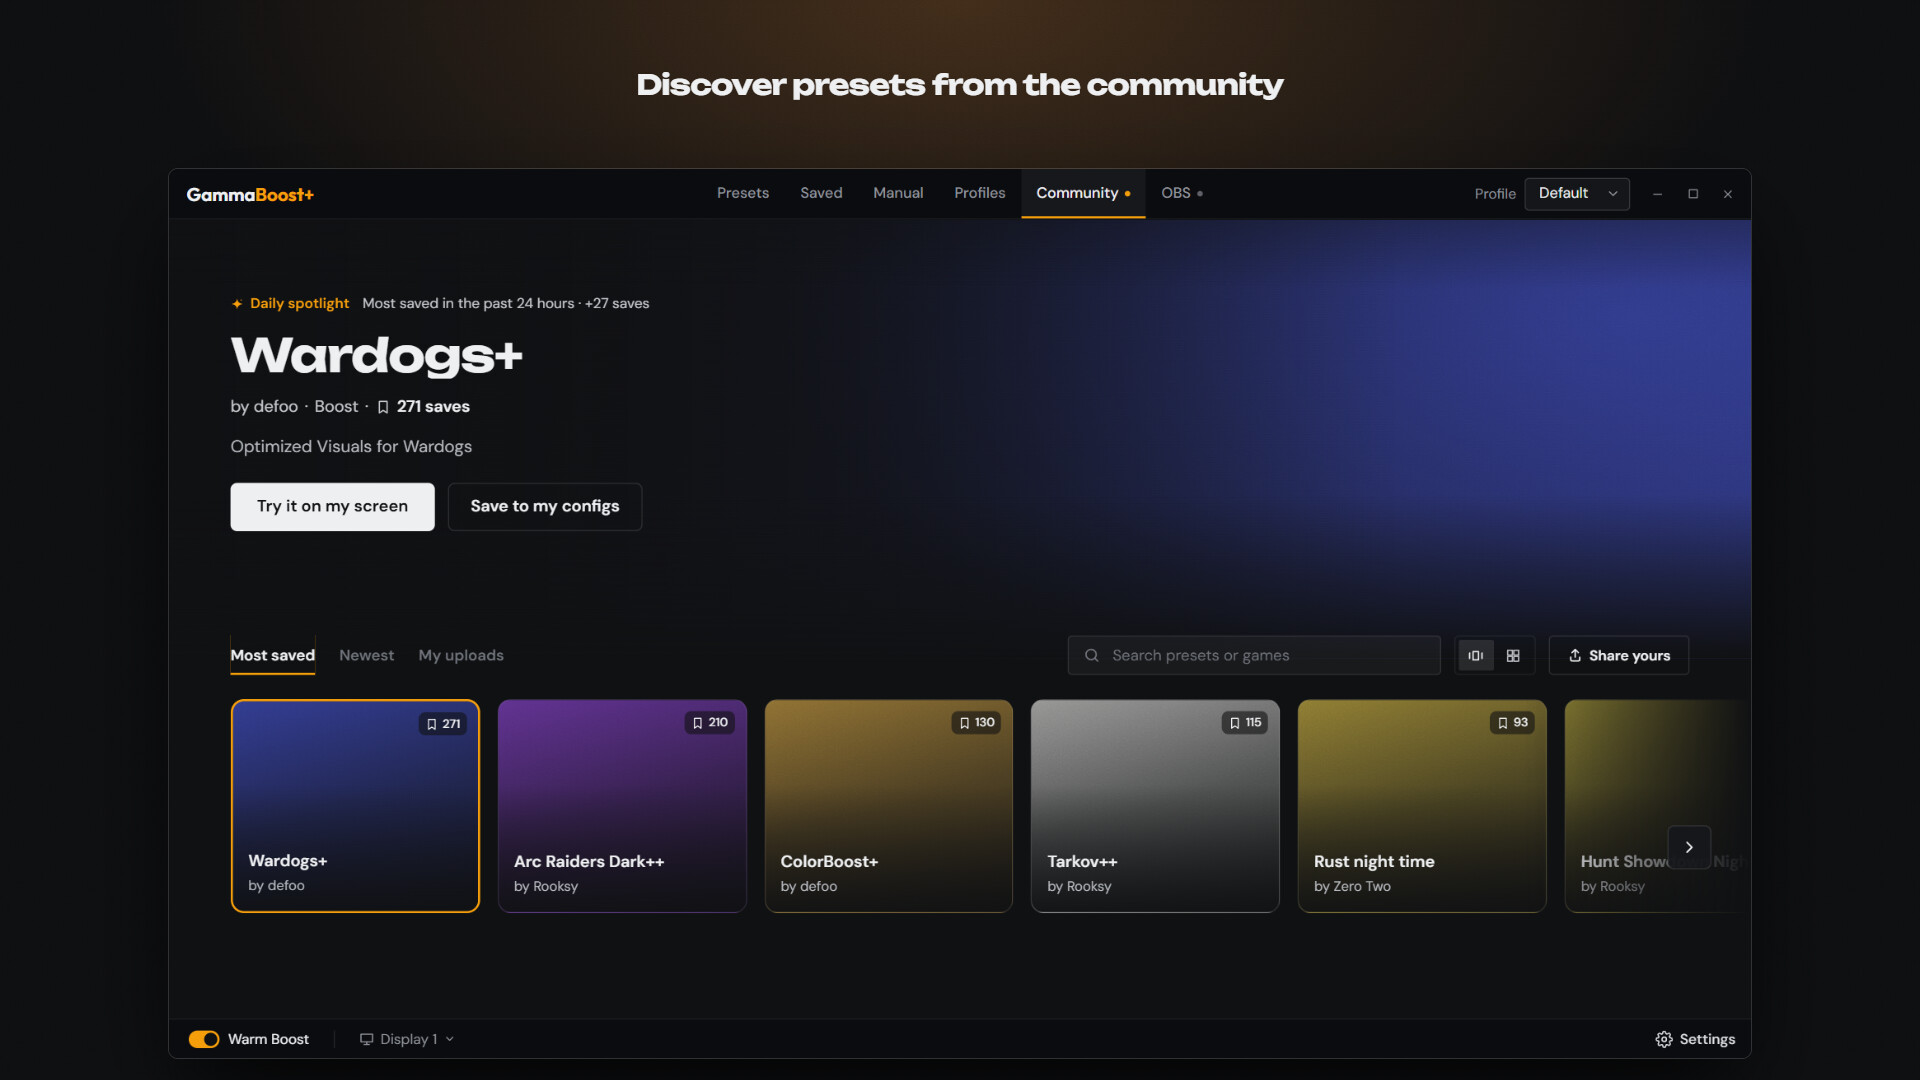Minimize the GammaBoost+ window

point(1657,194)
